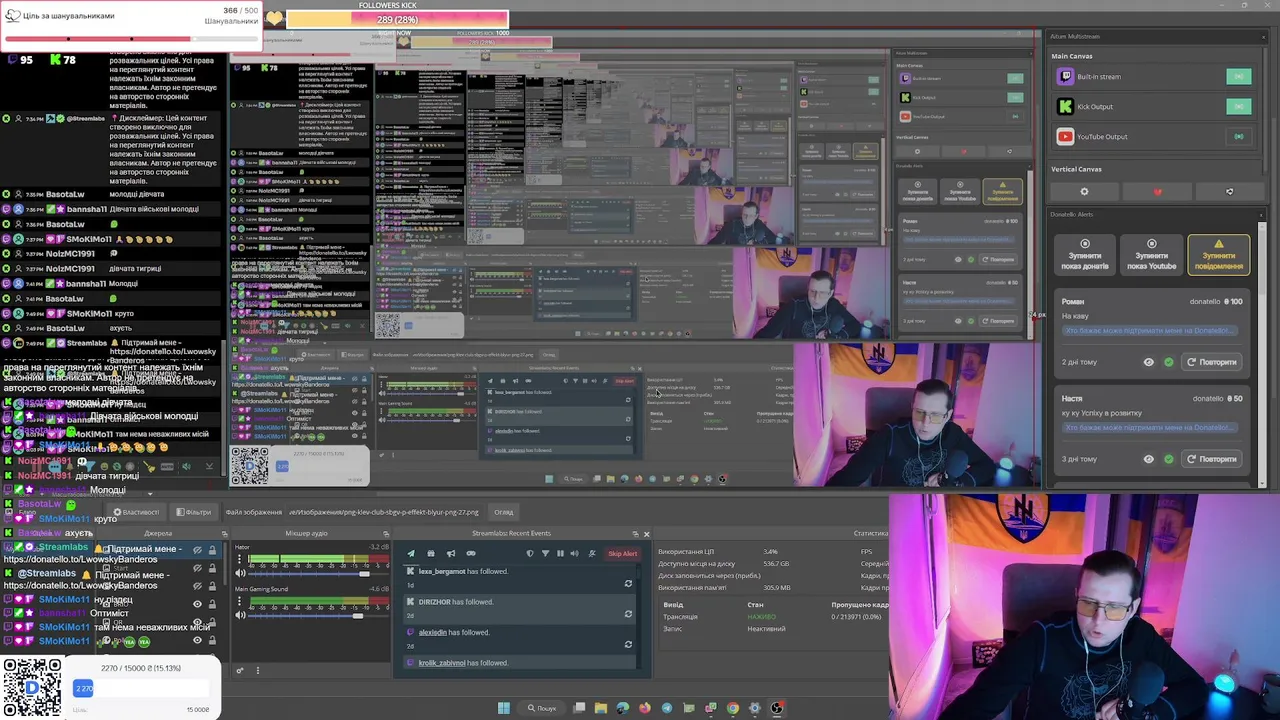Viewport: 1280px width, 720px height.
Task: Toggle visibility of the BRIO source
Action: (197, 604)
